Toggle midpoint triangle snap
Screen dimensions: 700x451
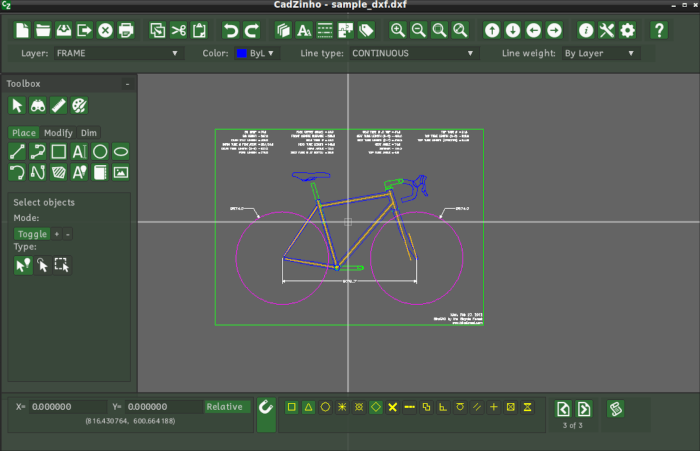point(308,407)
